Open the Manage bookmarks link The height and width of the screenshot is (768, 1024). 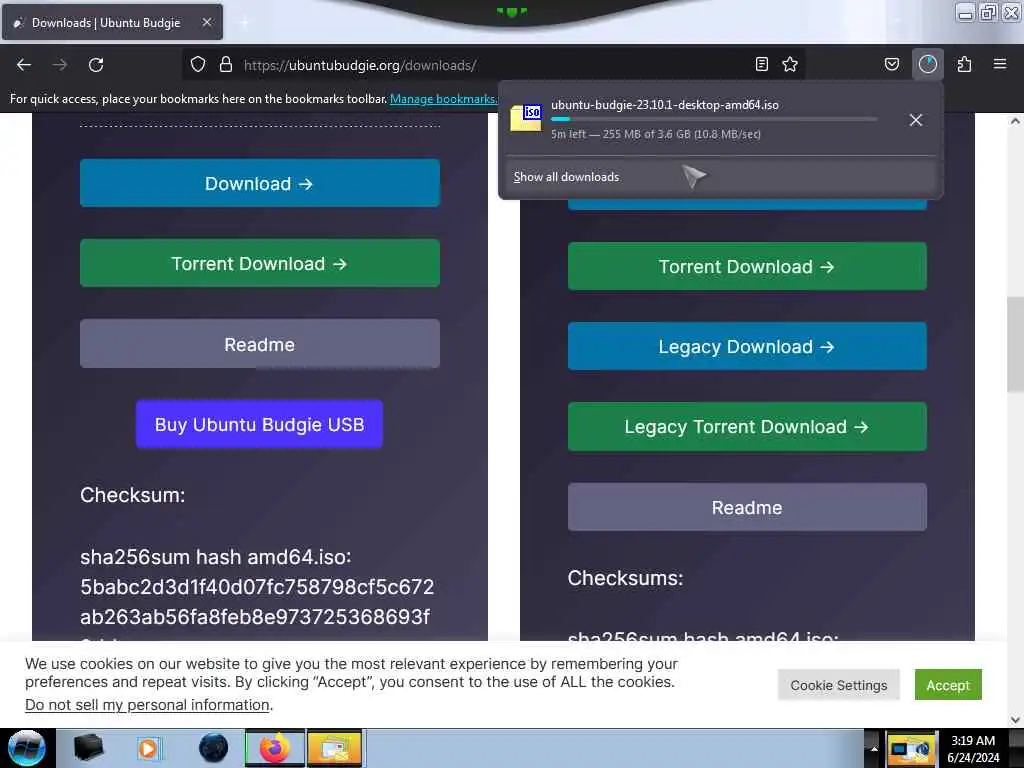point(444,99)
